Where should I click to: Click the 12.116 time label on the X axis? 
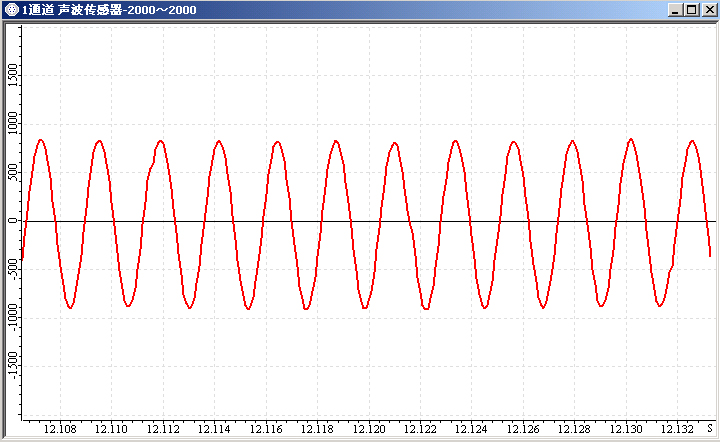pyautogui.click(x=266, y=429)
